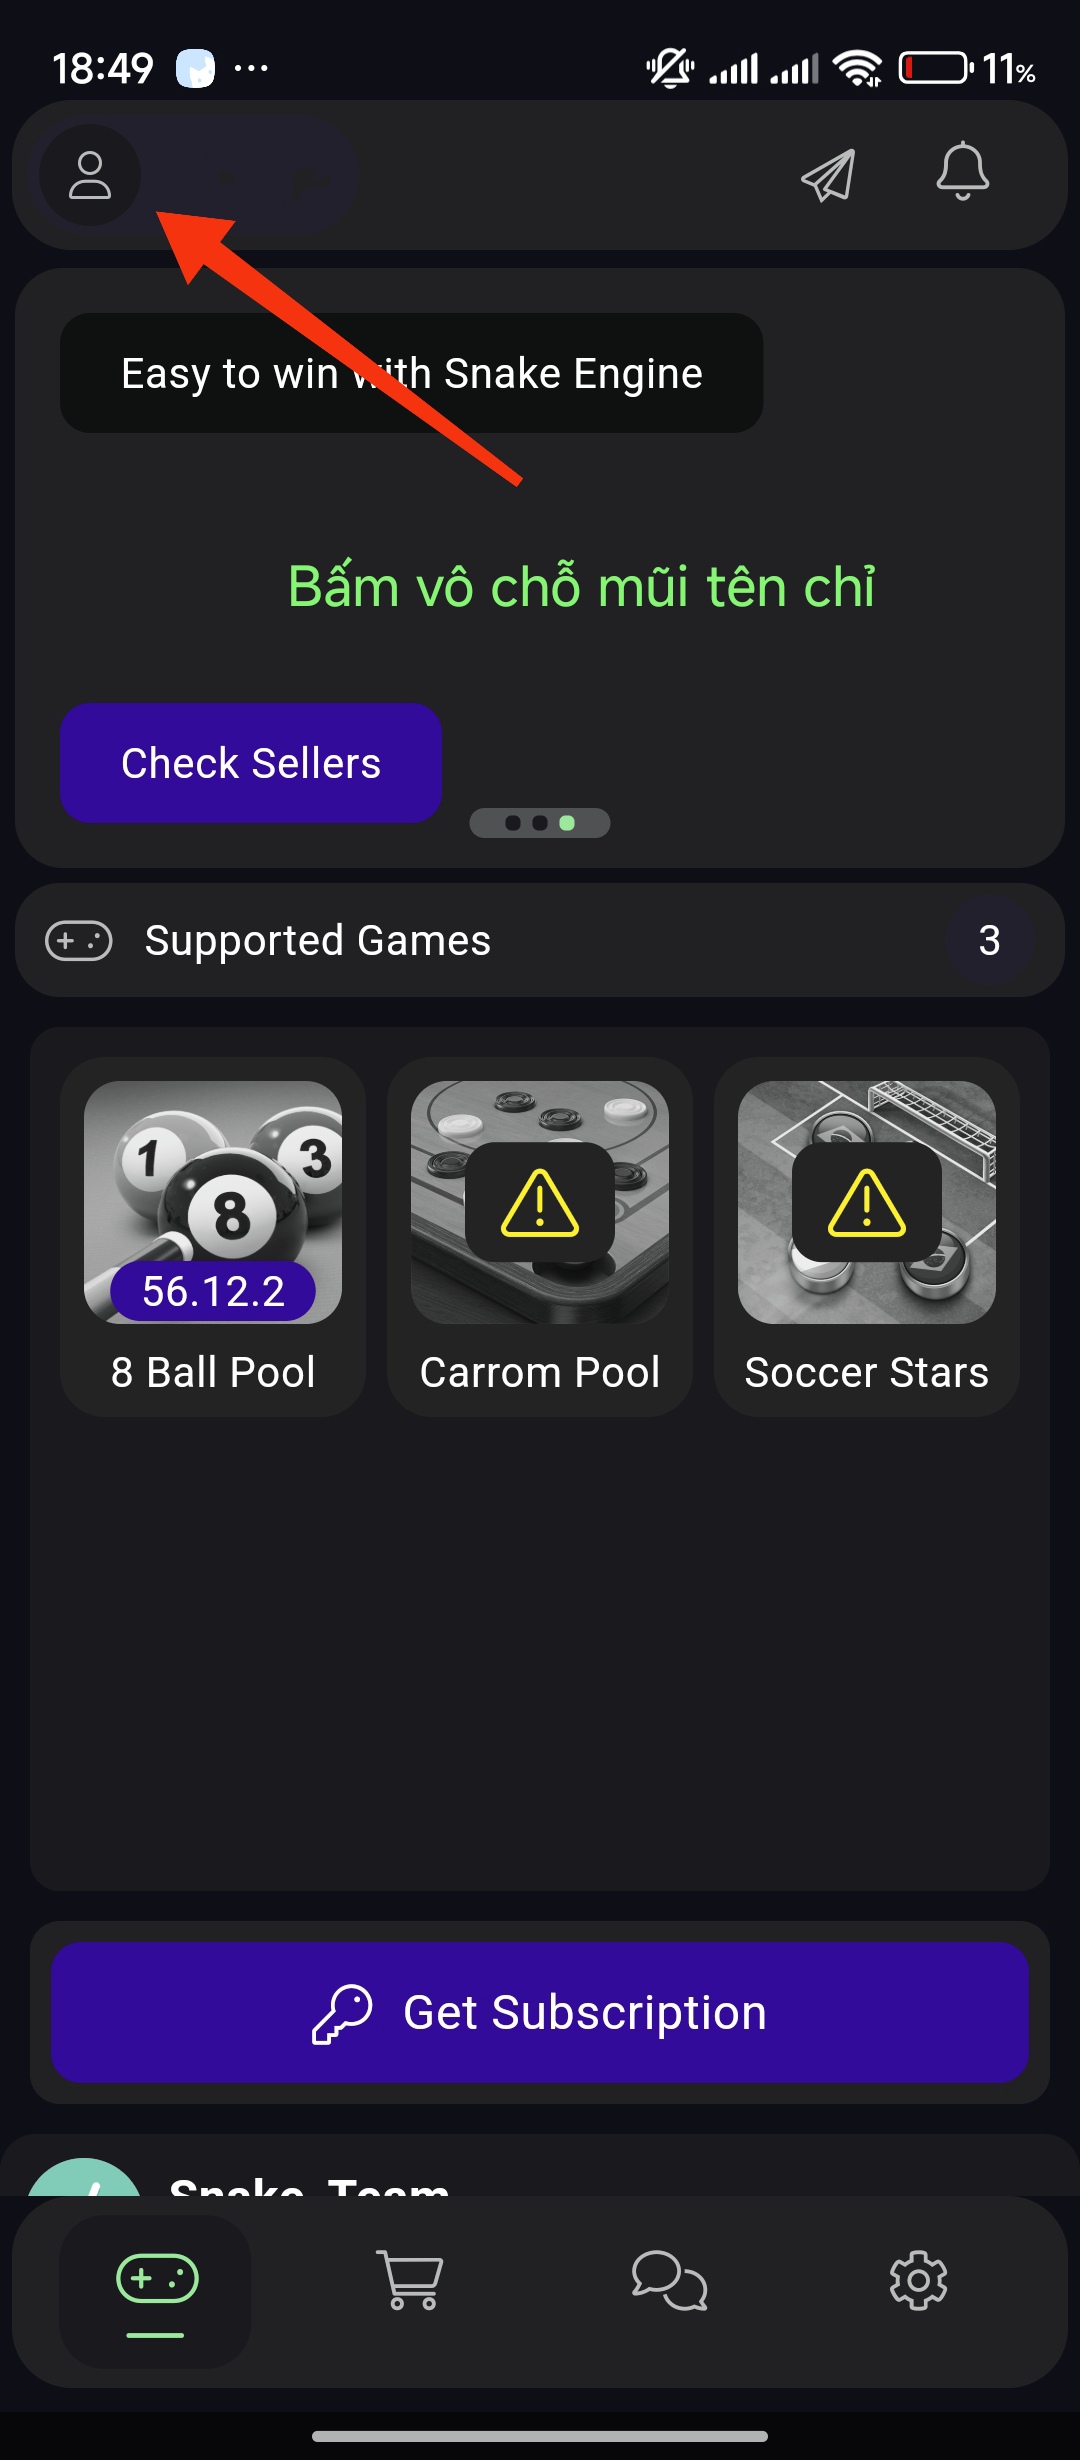Open the user profile icon

click(x=90, y=176)
